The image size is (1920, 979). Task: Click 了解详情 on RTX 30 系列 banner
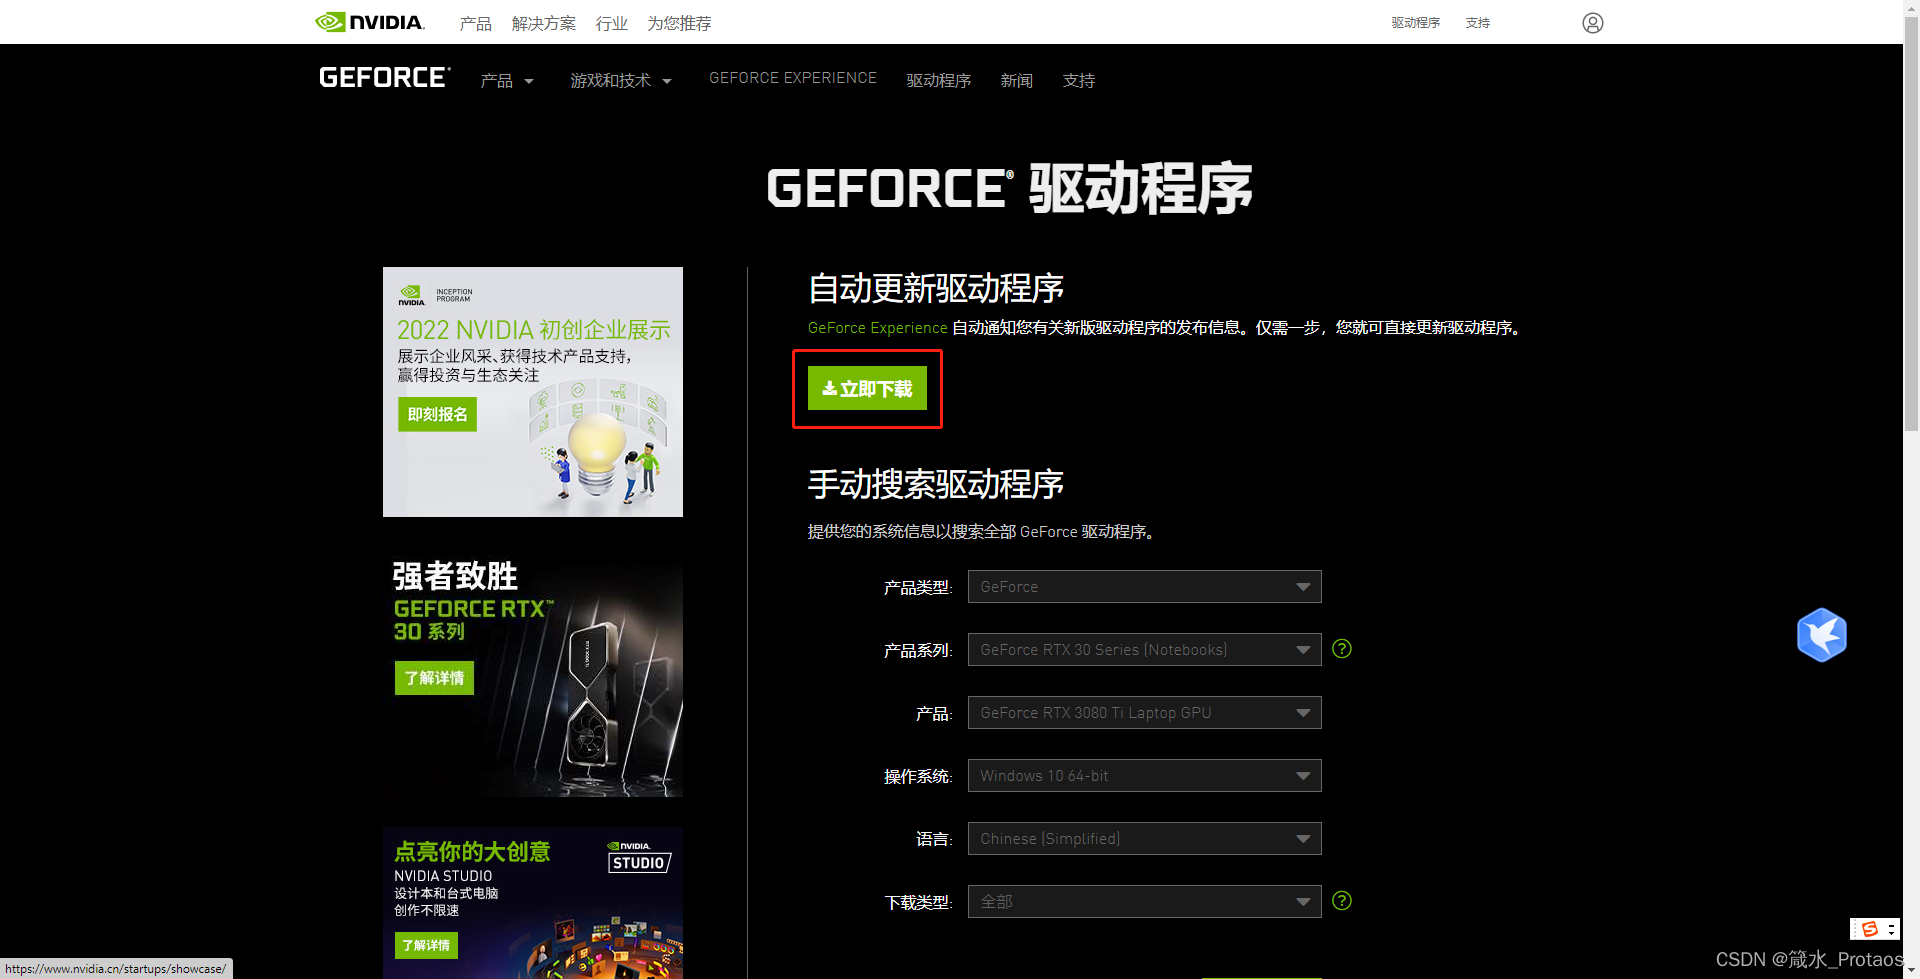(434, 678)
